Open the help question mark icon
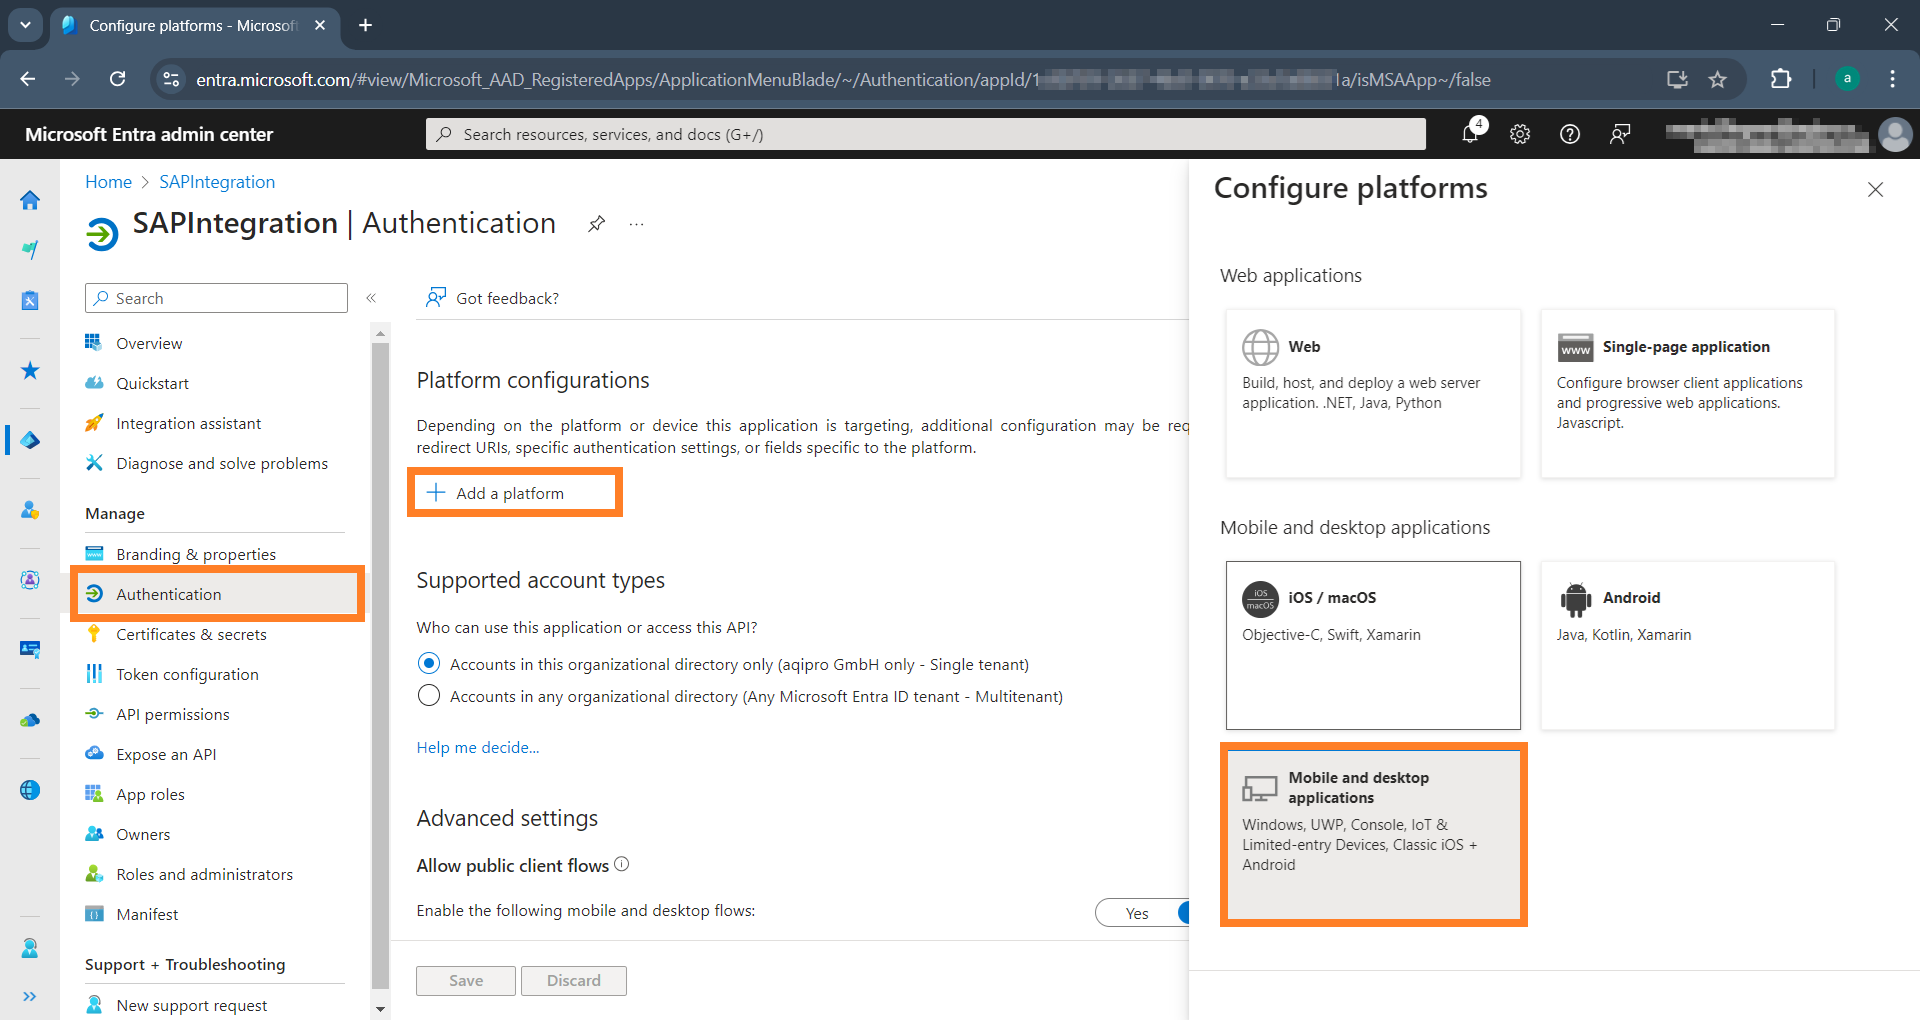1920x1020 pixels. click(1570, 134)
